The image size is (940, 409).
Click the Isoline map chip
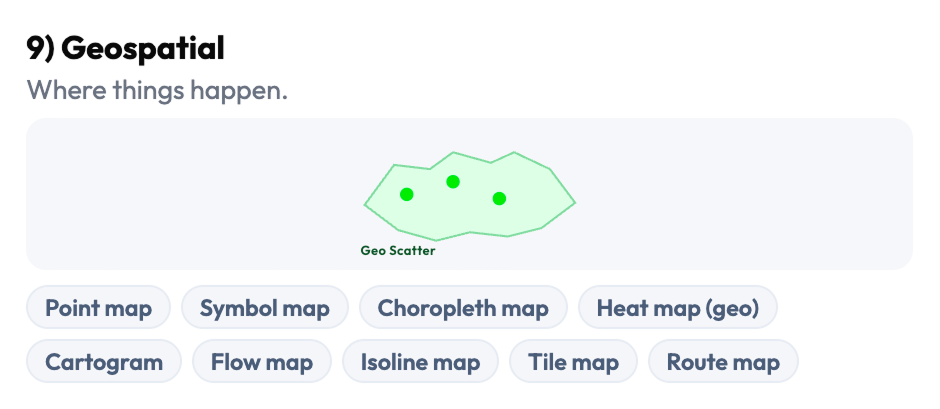coord(421,362)
